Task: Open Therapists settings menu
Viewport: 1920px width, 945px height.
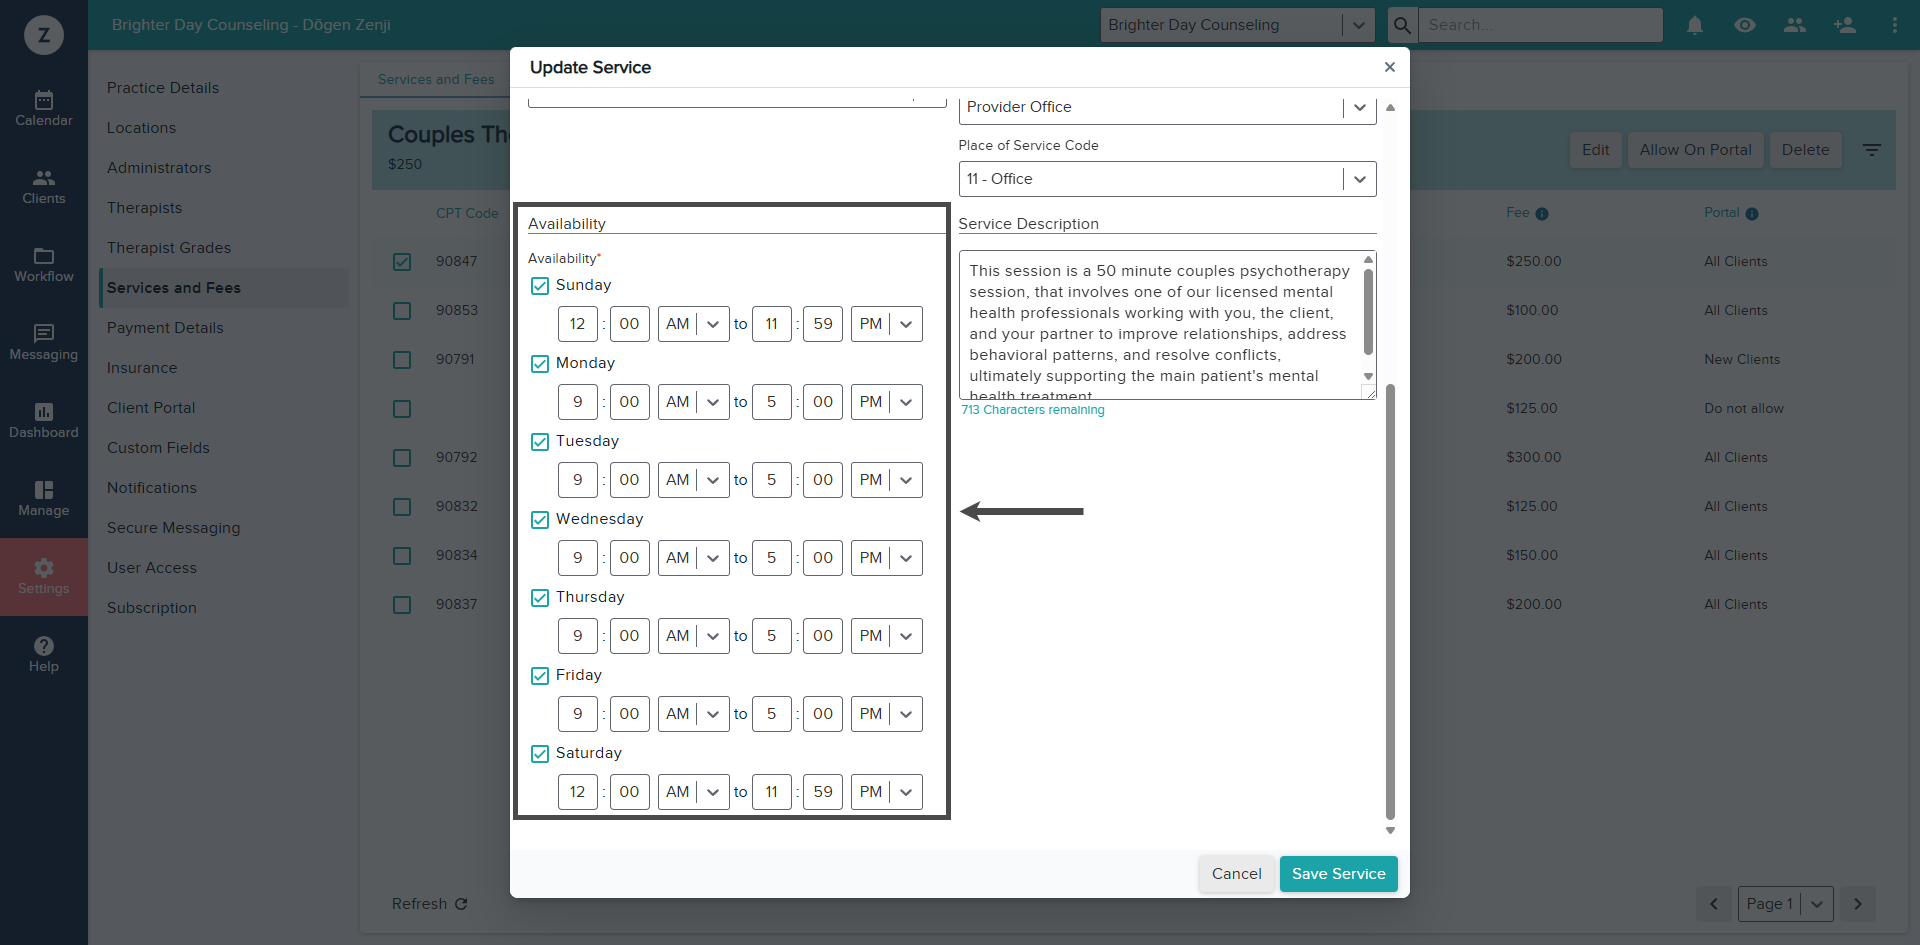Action: 145,208
